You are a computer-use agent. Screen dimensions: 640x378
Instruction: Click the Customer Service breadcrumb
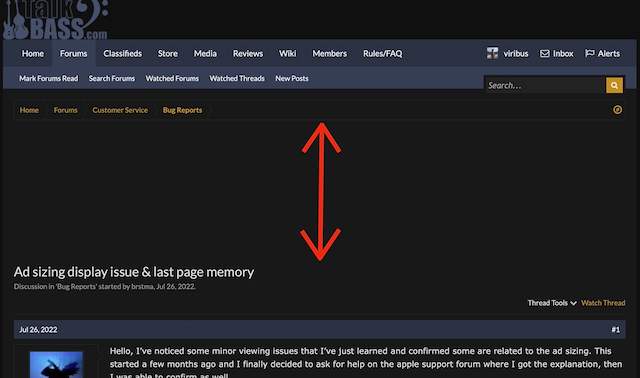point(120,110)
